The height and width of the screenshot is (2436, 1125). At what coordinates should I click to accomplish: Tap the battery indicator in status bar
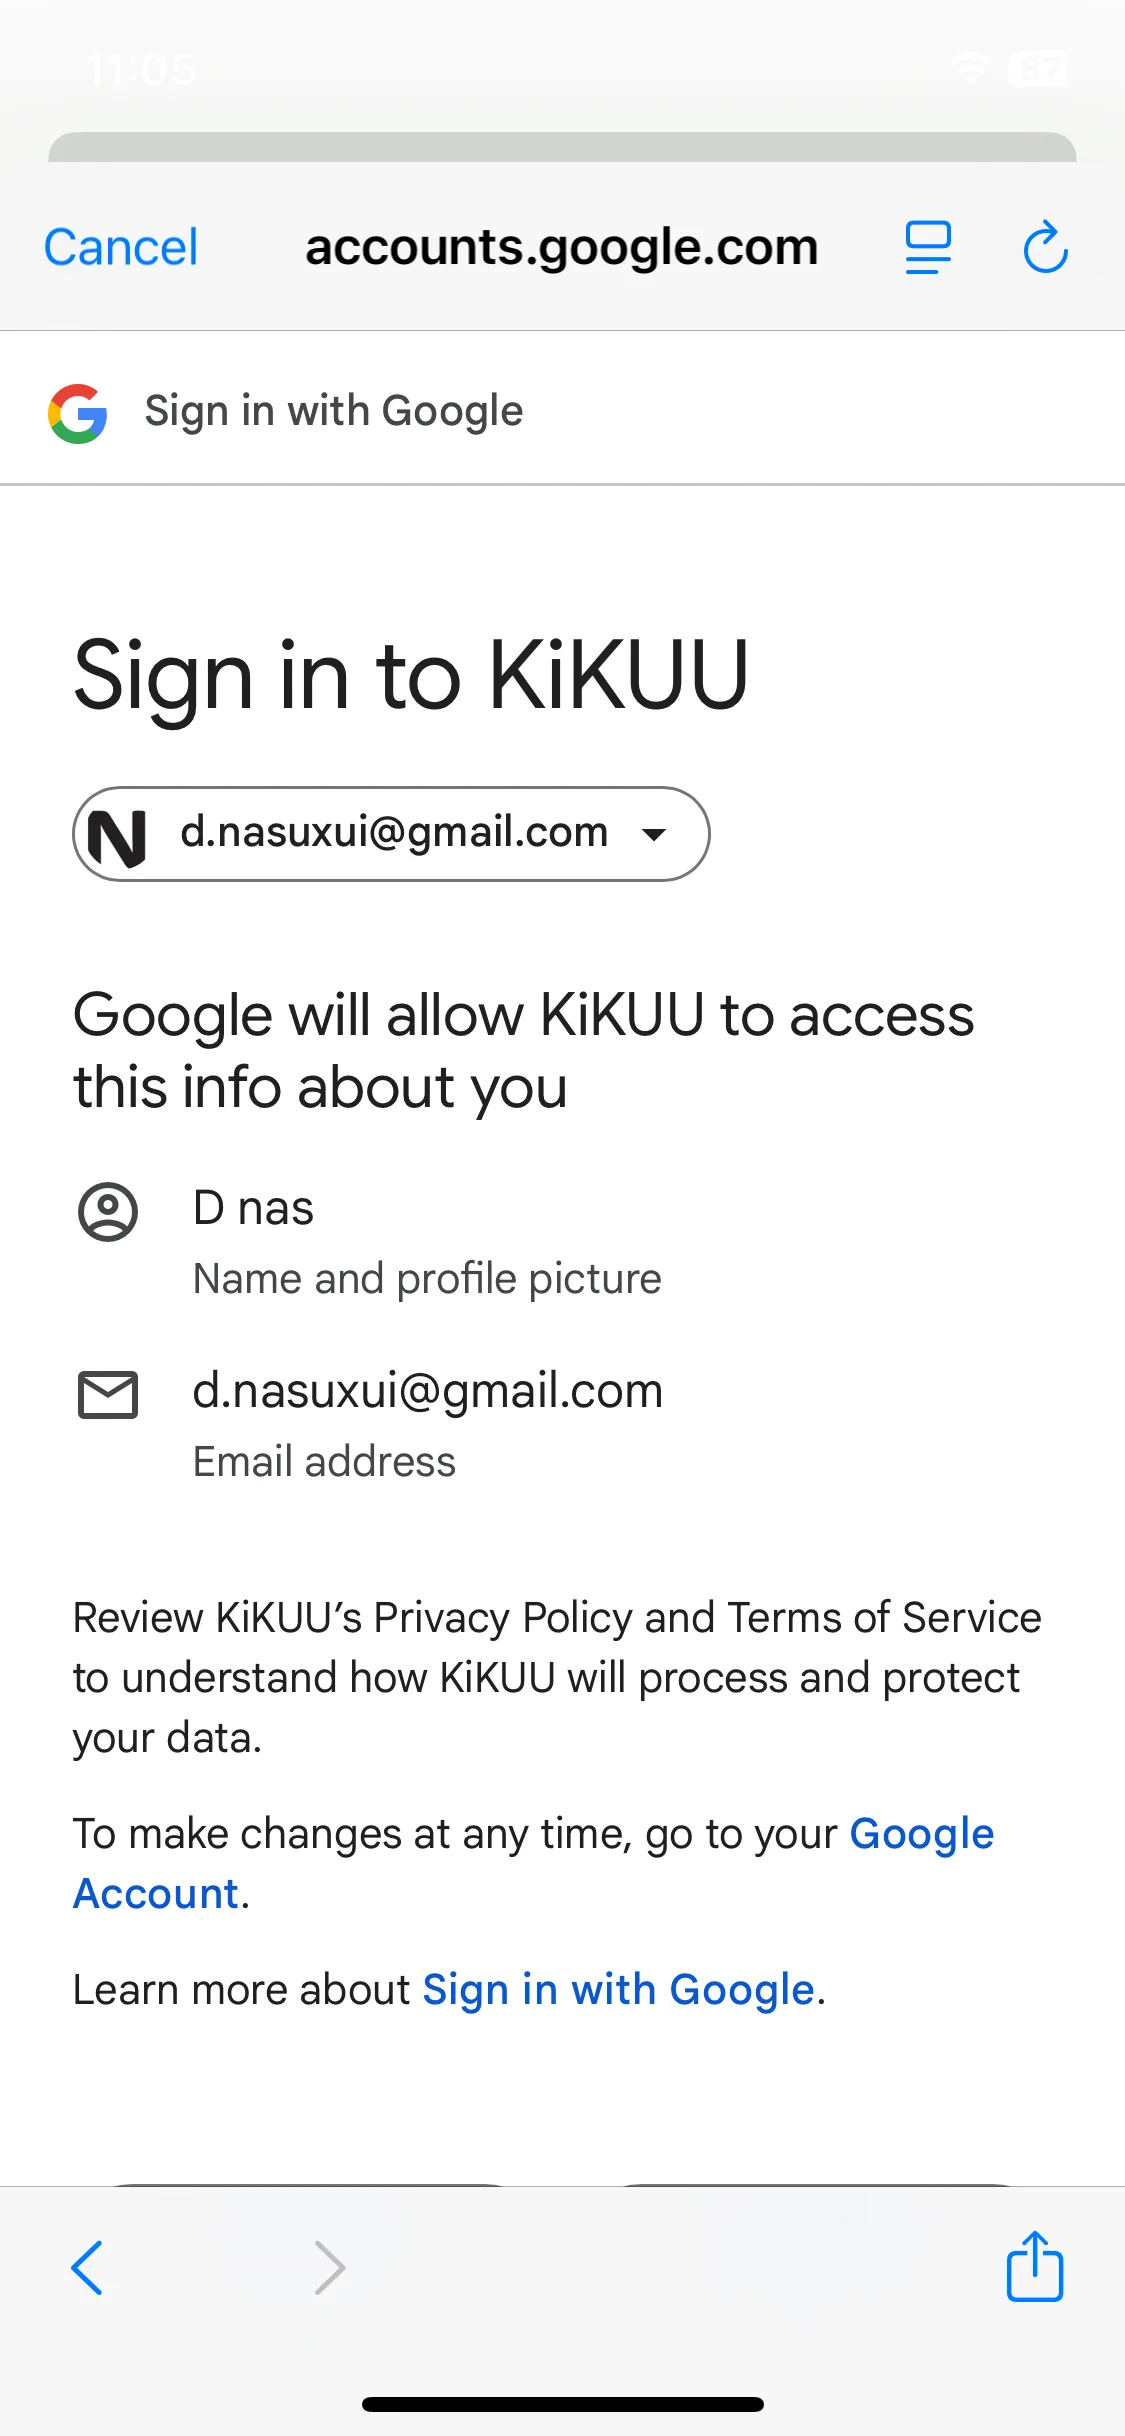point(1039,69)
